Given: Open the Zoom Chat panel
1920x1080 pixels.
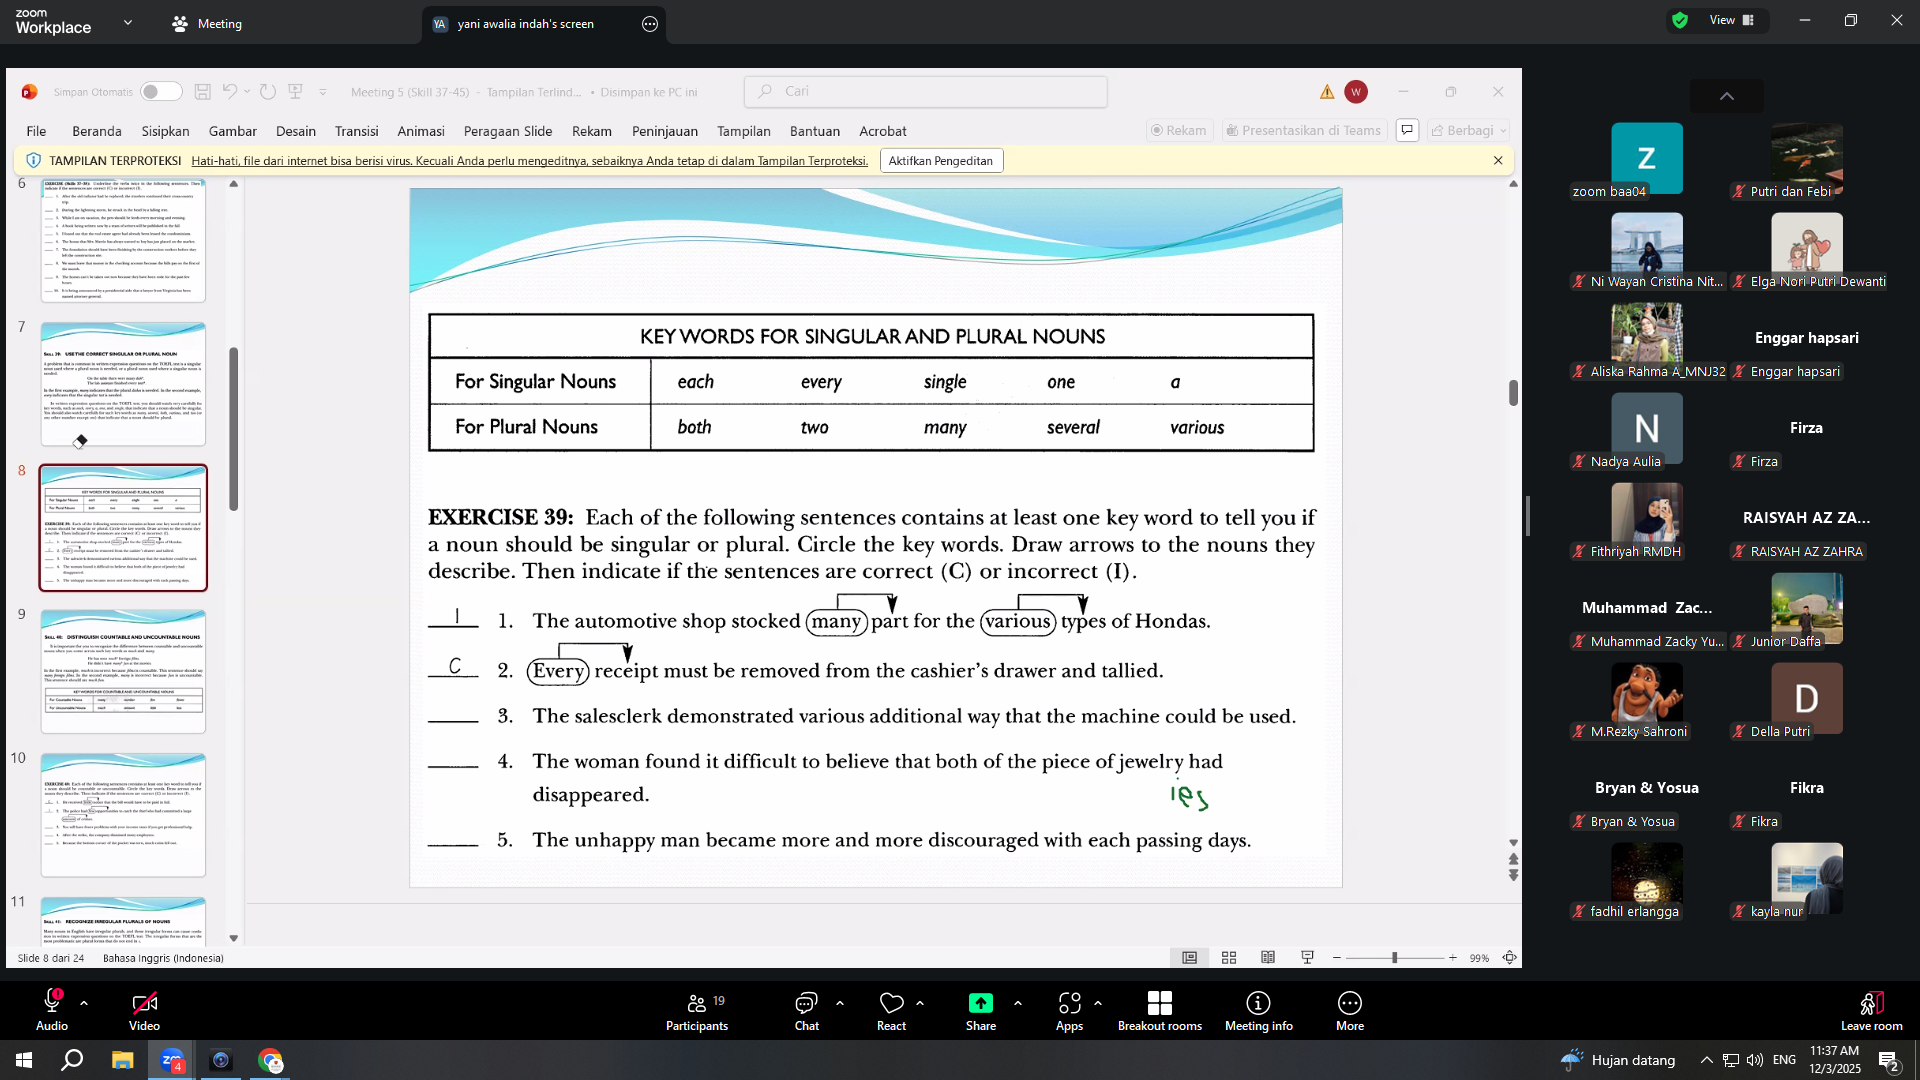Looking at the screenshot, I should pos(806,1010).
